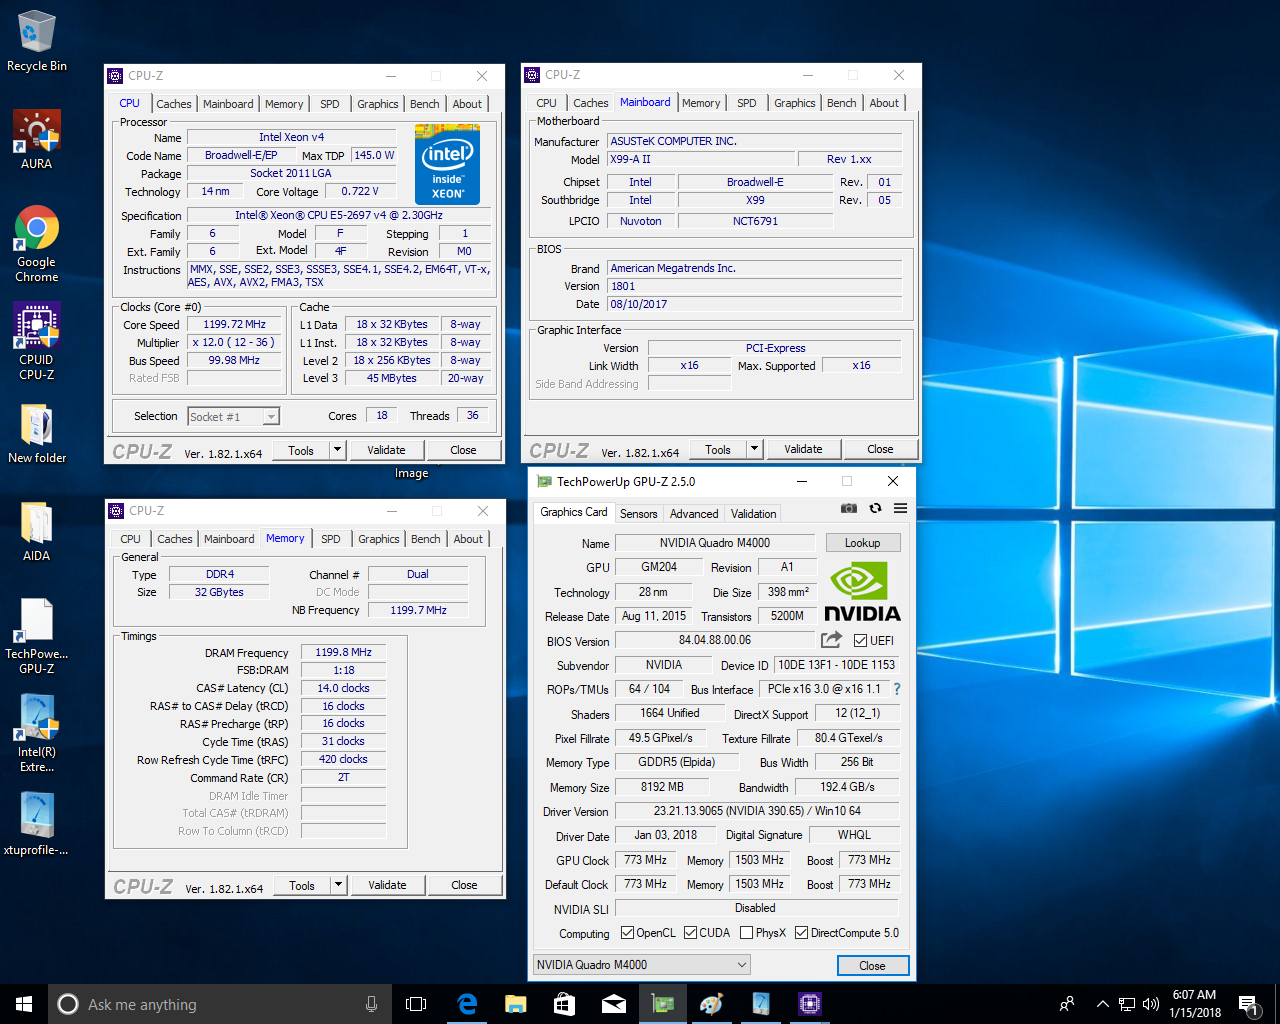Open Task View from the taskbar
The width and height of the screenshot is (1280, 1024).
[x=416, y=1004]
